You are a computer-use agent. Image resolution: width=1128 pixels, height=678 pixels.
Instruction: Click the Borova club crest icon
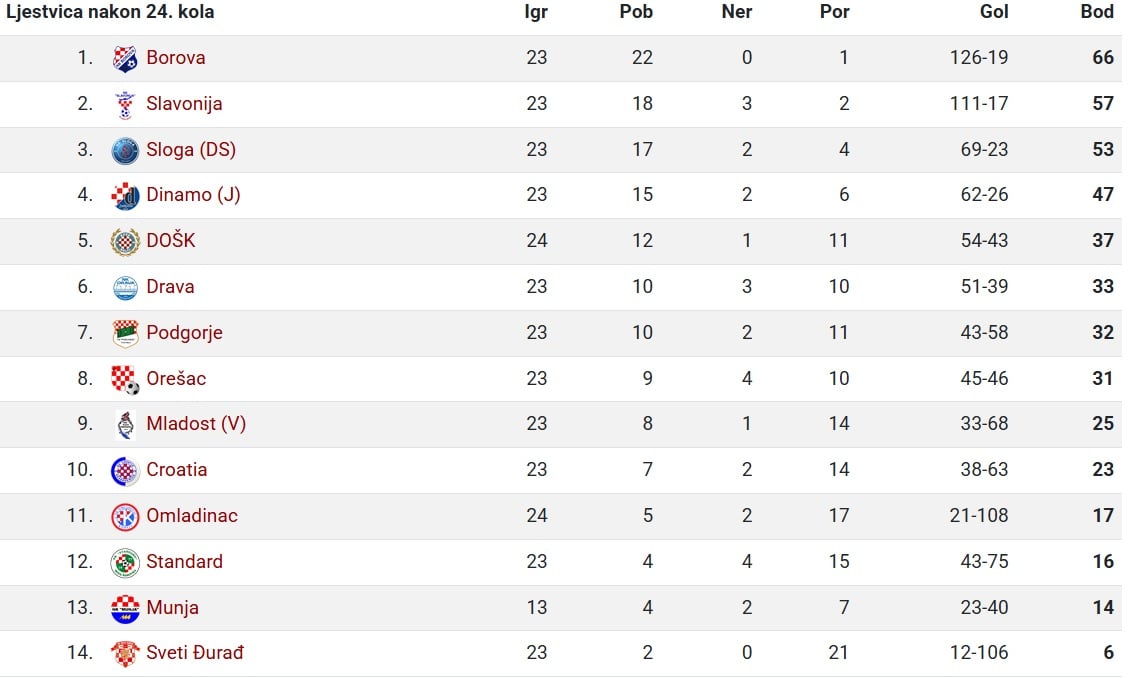125,58
